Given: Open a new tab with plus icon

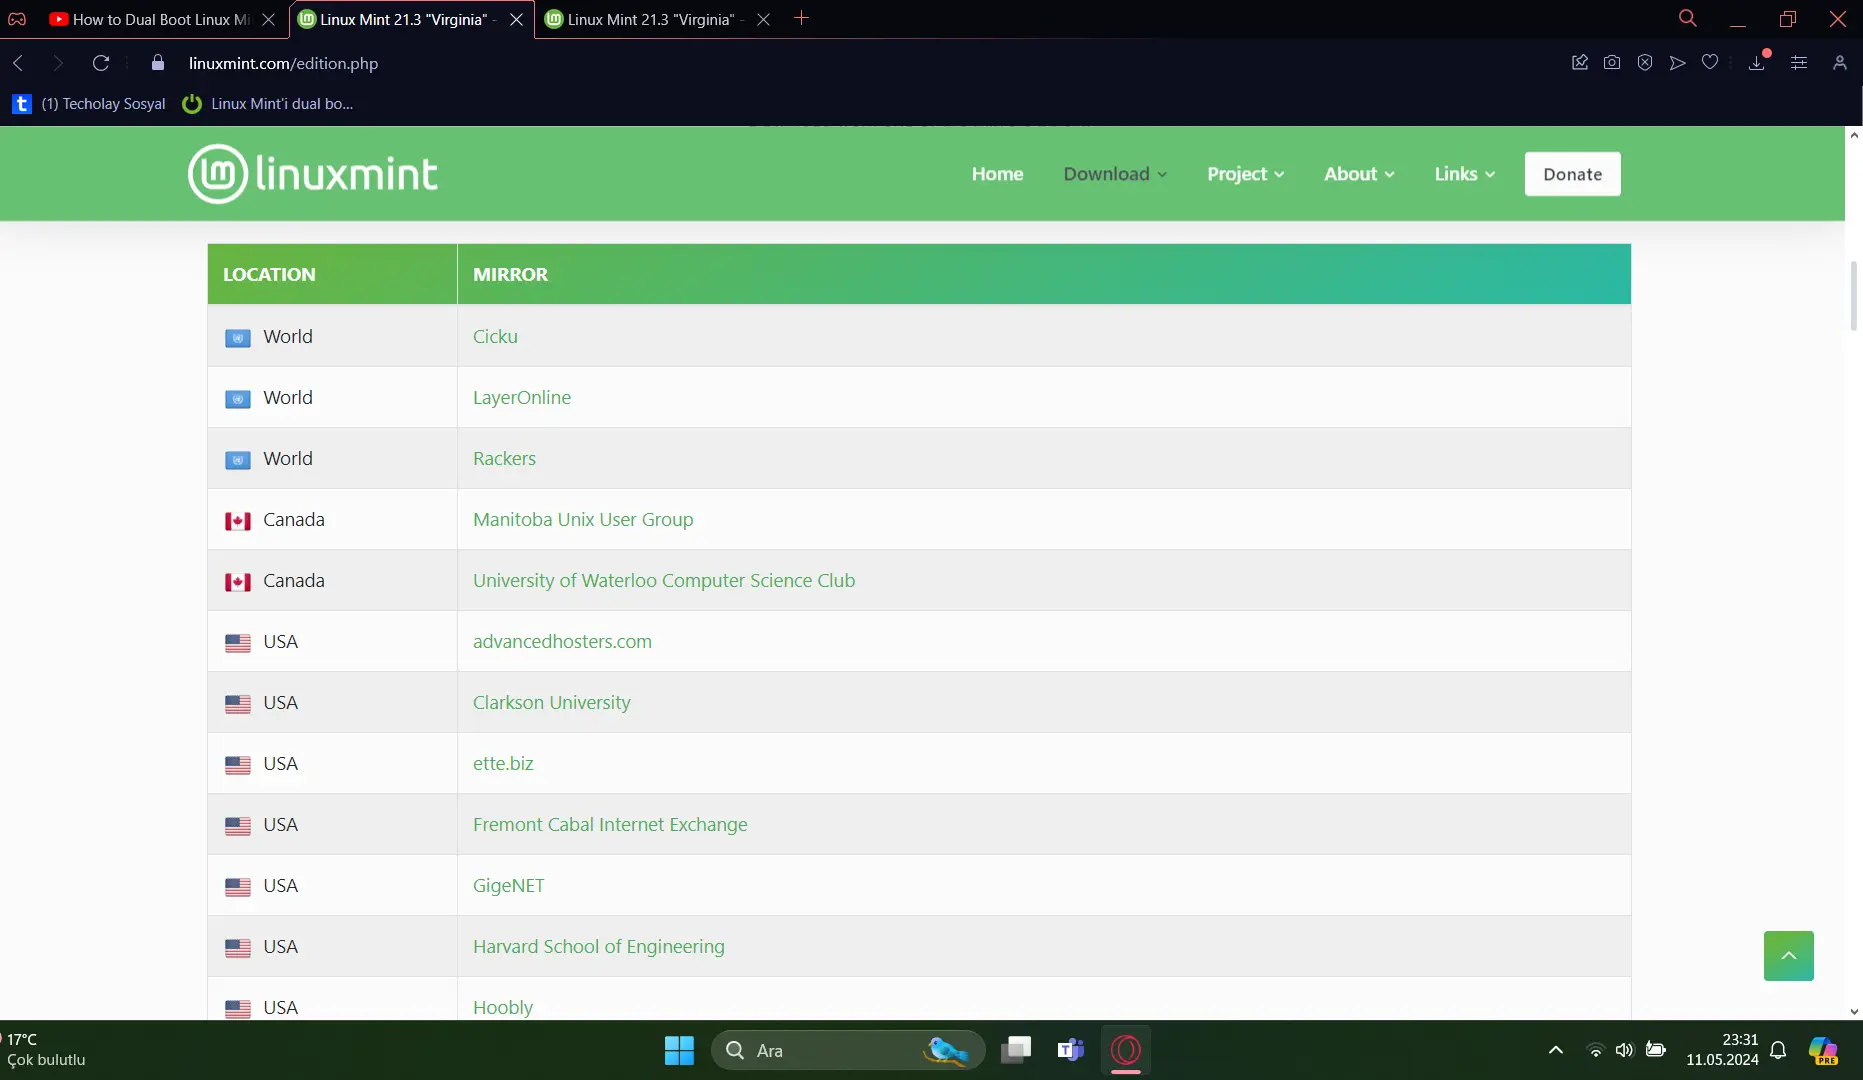Looking at the screenshot, I should pos(801,18).
